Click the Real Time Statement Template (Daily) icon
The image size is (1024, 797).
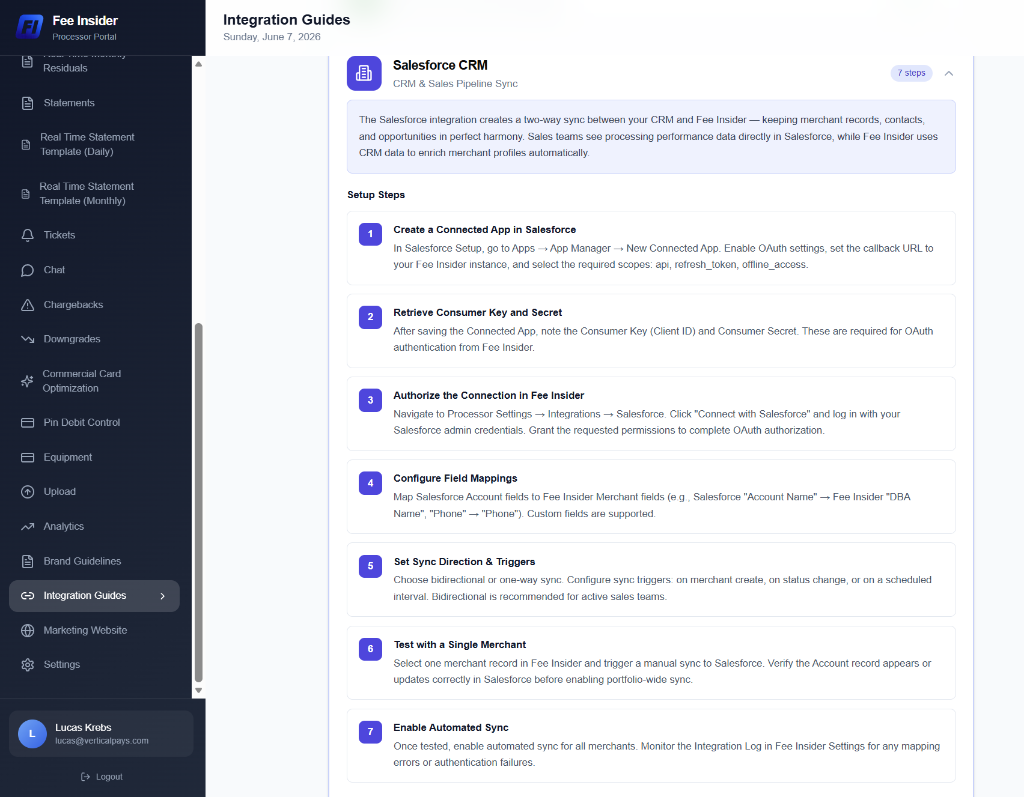(x=26, y=144)
